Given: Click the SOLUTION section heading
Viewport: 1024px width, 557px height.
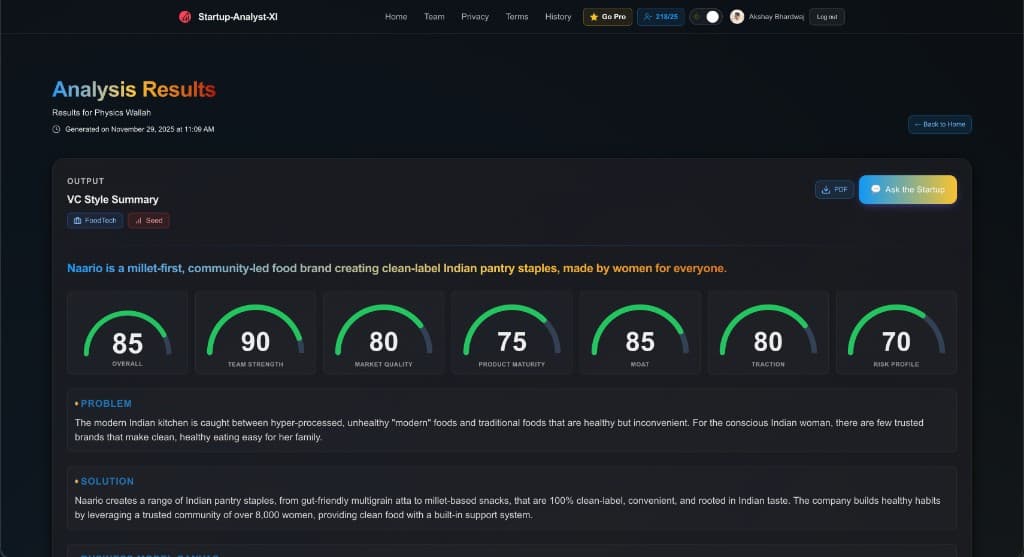Looking at the screenshot, I should (107, 481).
